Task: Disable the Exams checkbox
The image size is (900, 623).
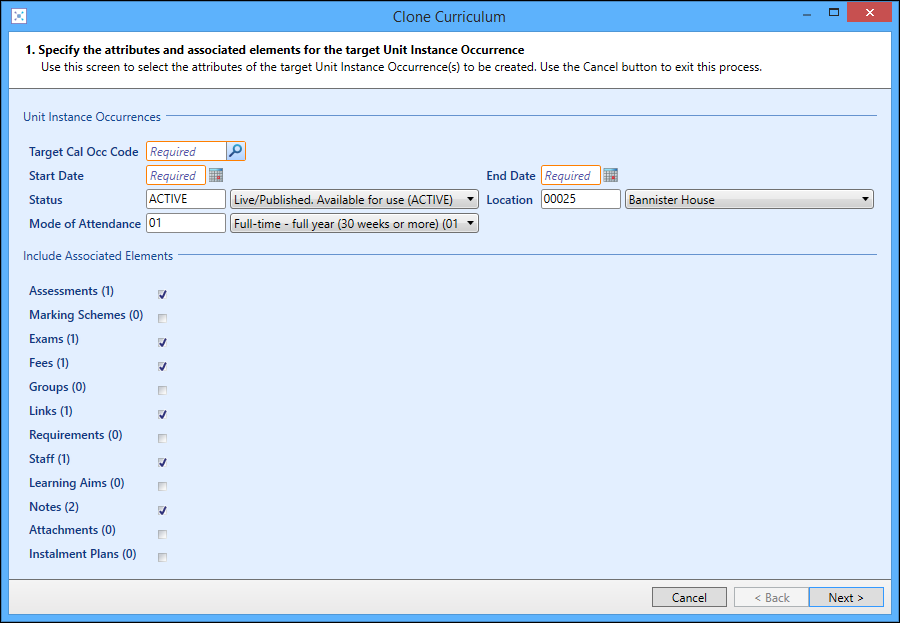Action: pos(162,342)
